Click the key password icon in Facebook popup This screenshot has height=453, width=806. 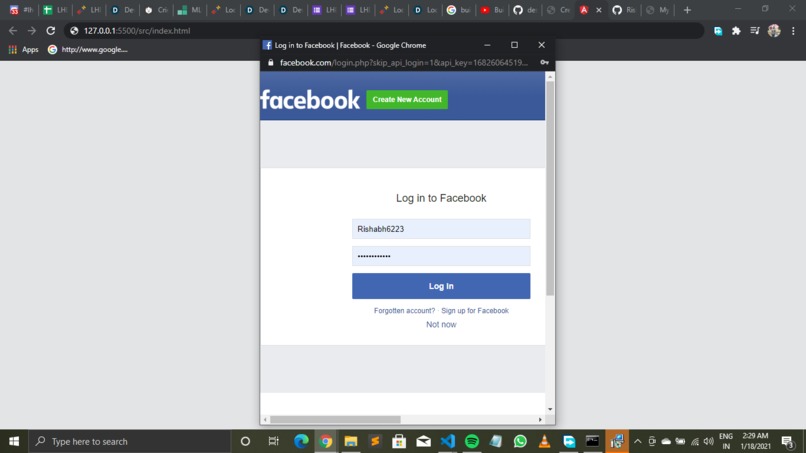[544, 62]
